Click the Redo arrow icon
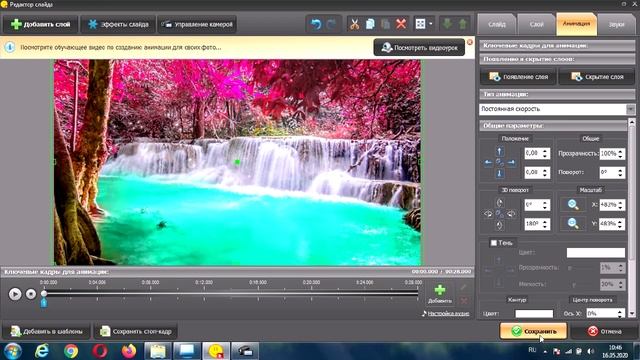Viewport: 640px width, 360px height. [331, 24]
